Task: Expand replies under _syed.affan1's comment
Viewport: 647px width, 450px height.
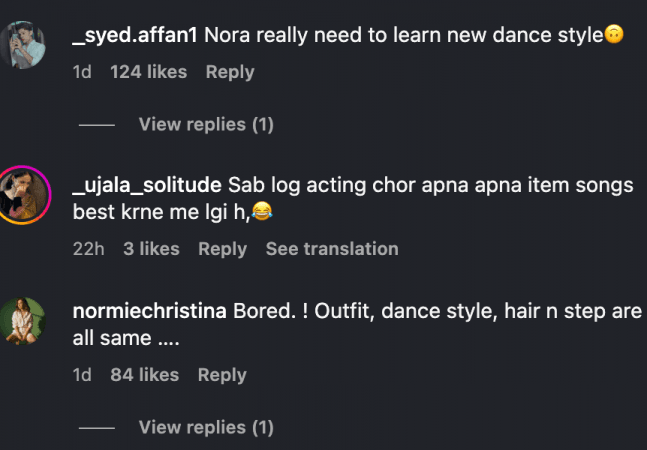Action: click(x=205, y=124)
